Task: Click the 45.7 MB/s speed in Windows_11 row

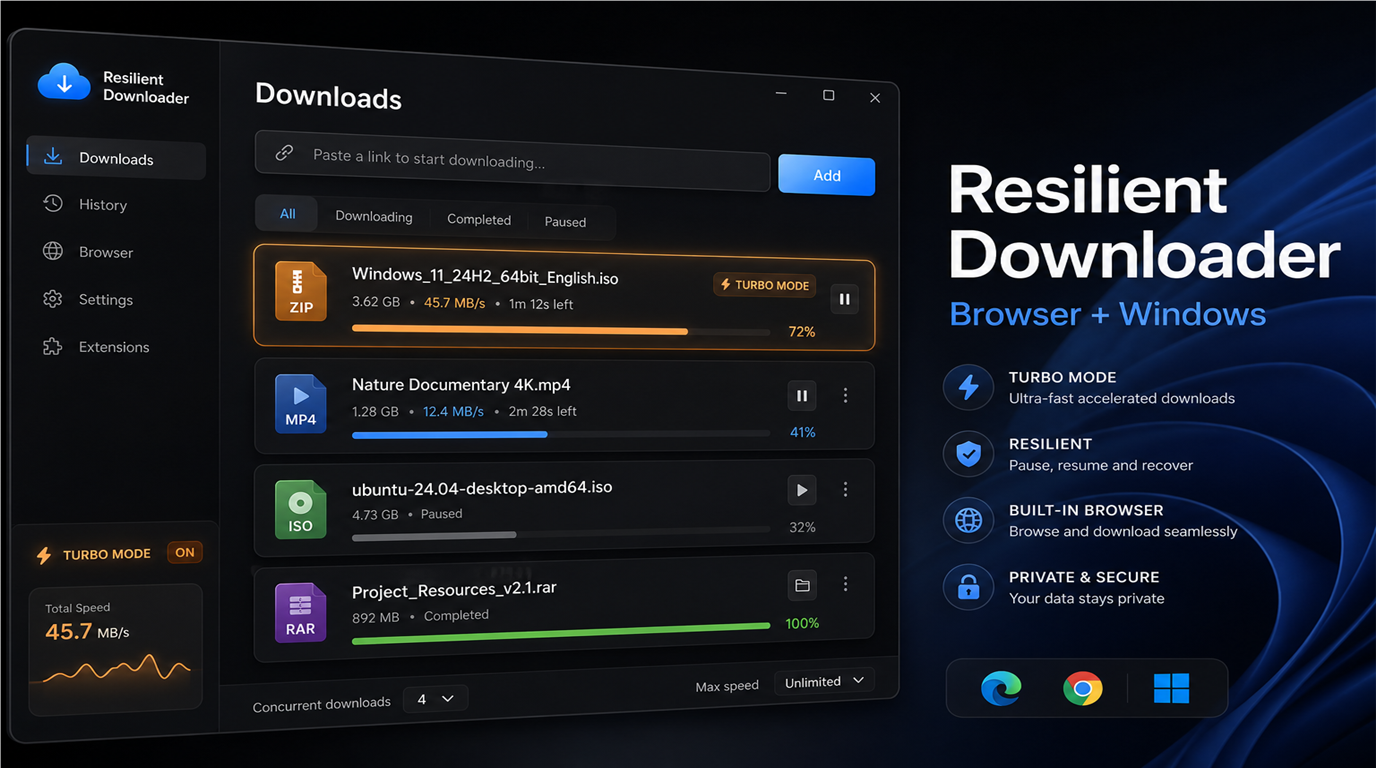Action: pyautogui.click(x=454, y=302)
